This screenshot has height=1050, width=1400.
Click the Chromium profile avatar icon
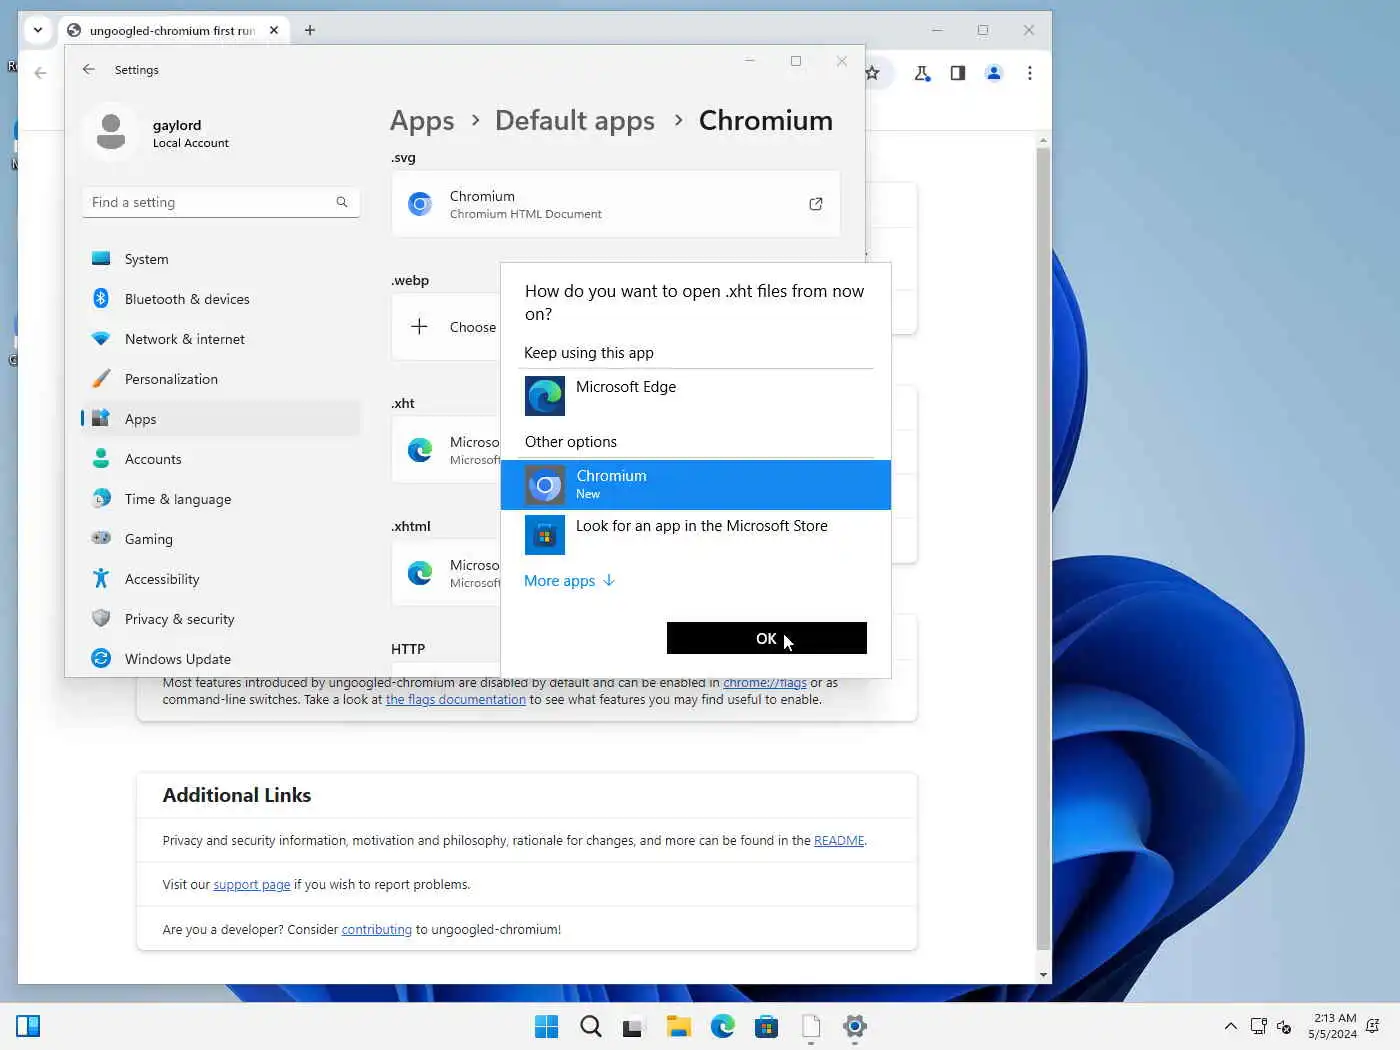click(x=994, y=73)
